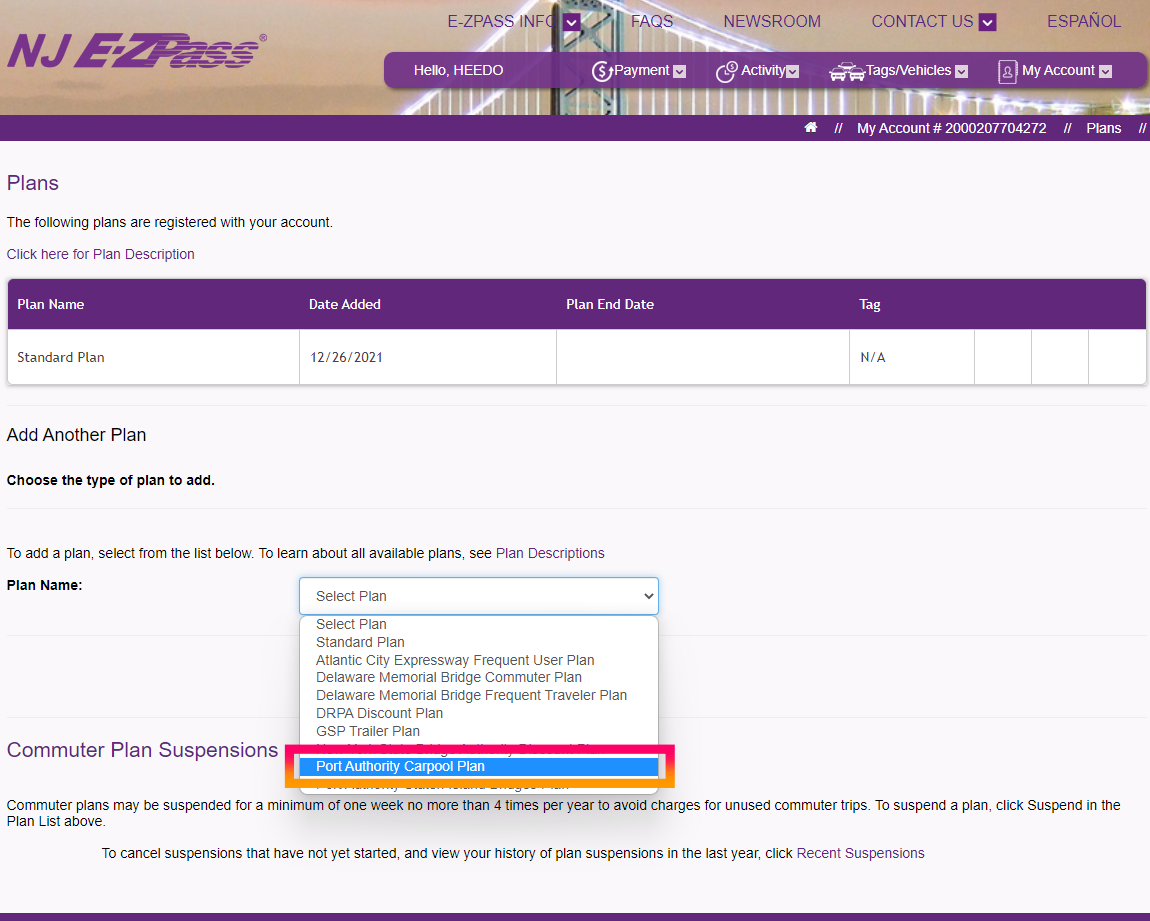Click the Add Another Plan heading
The height and width of the screenshot is (921, 1150).
(x=76, y=435)
